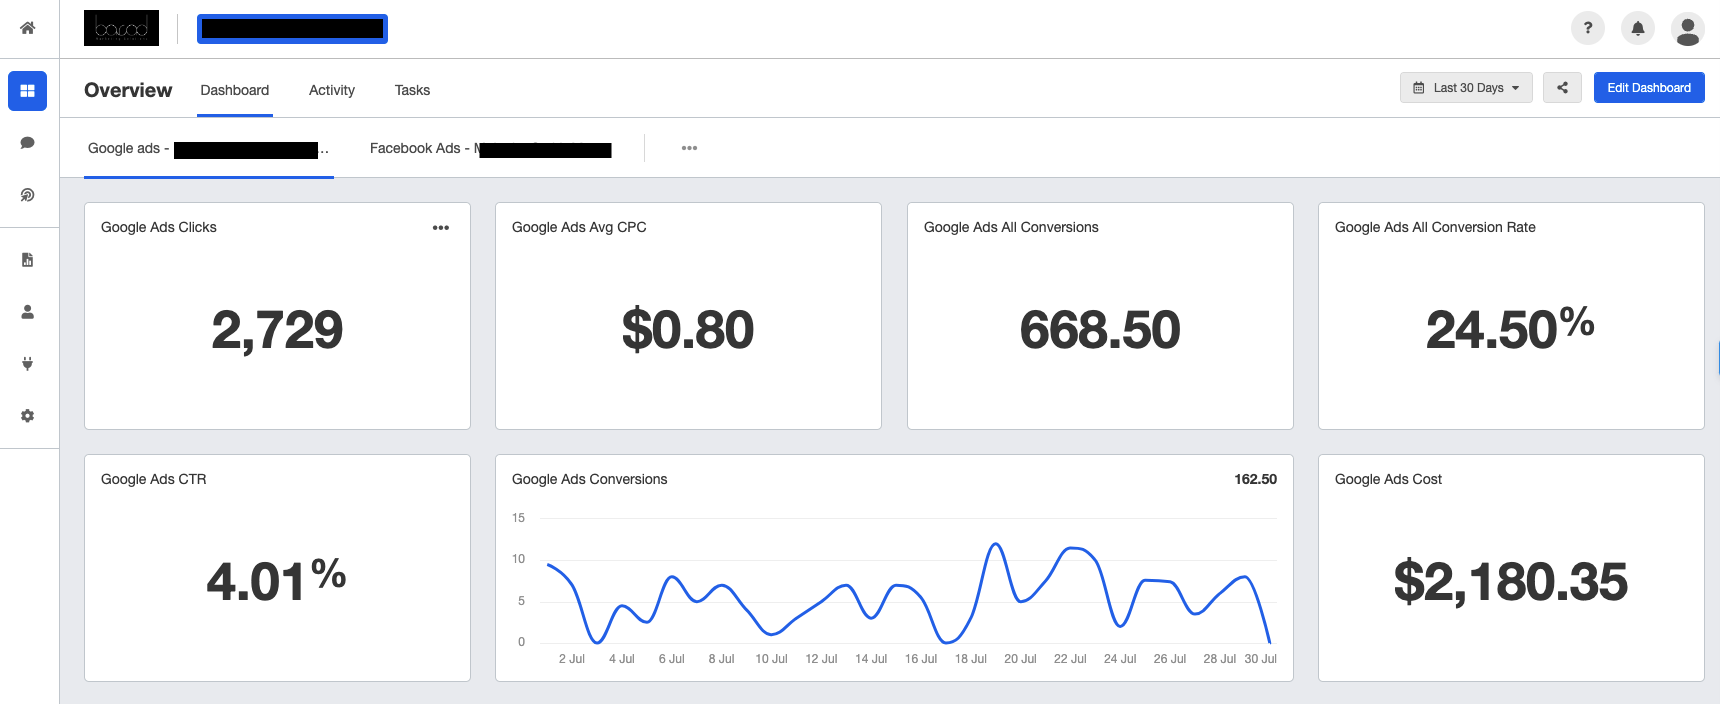Click the 2 Jul label on chart axis
The width and height of the screenshot is (1720, 704).
572,659
